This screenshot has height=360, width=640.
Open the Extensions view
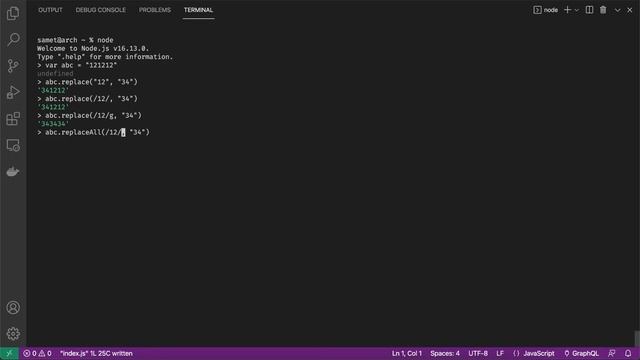point(13,119)
